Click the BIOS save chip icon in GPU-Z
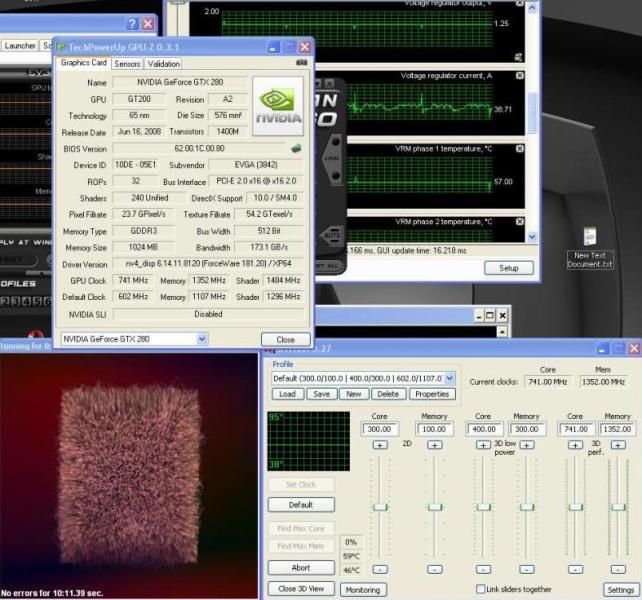This screenshot has width=642, height=600. point(296,149)
